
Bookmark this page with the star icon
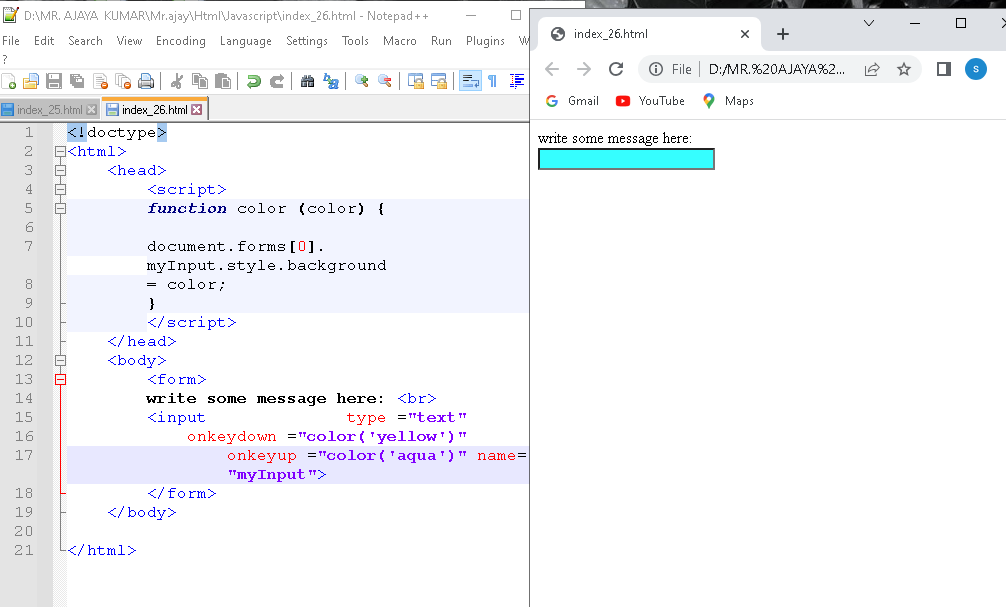click(x=904, y=69)
